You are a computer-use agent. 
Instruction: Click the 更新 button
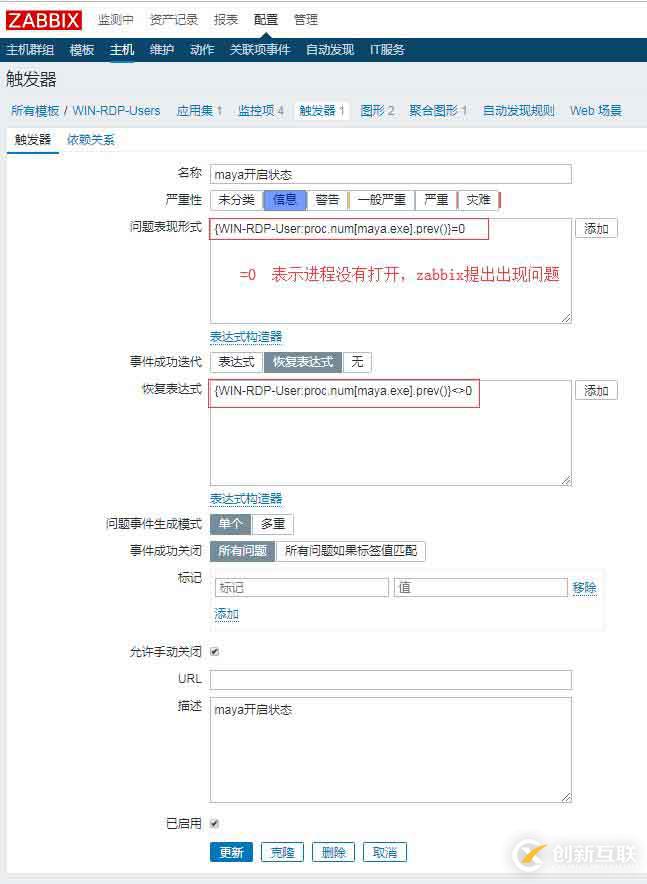tap(231, 852)
